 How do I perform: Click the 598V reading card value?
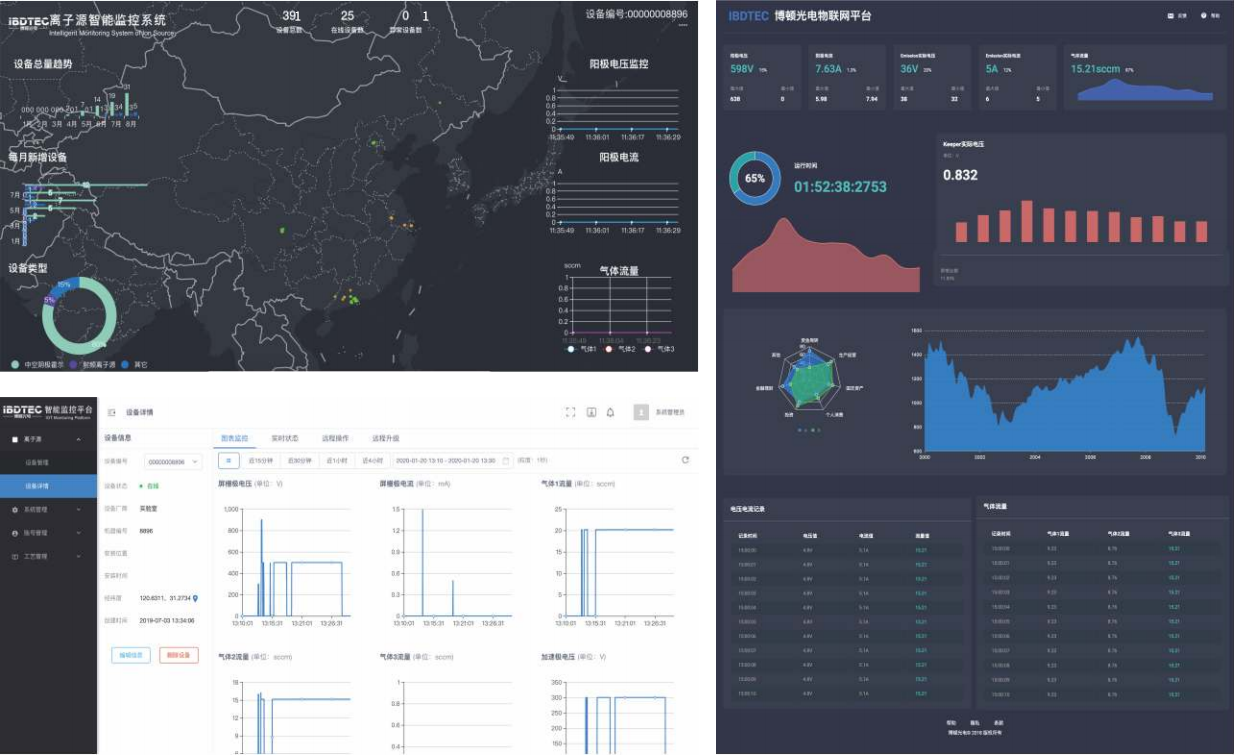pos(741,69)
